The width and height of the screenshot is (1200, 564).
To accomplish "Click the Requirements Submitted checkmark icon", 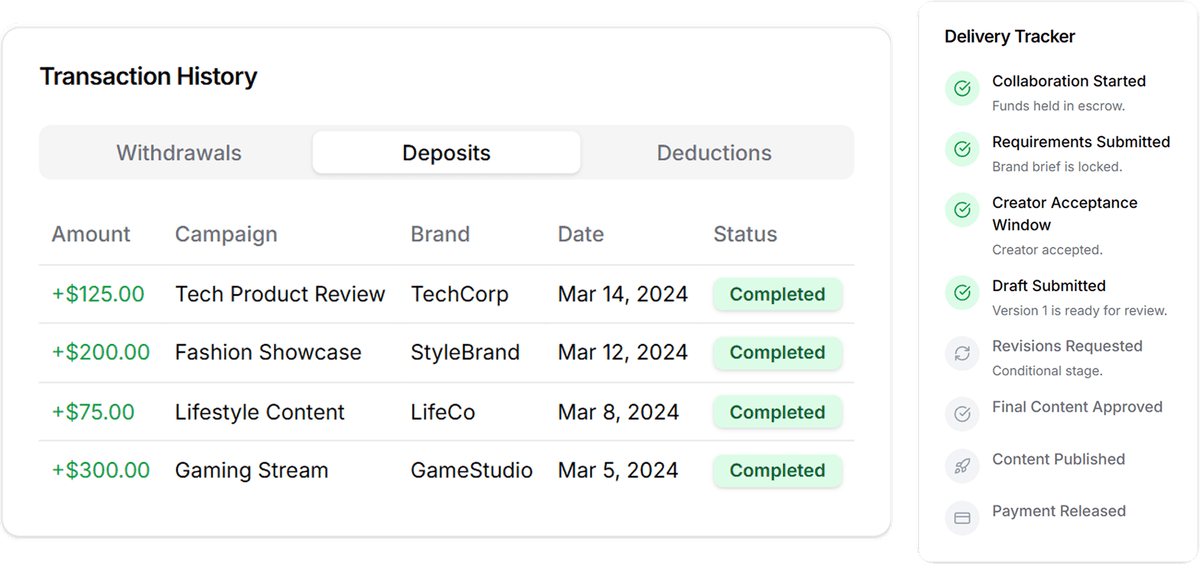I will 962,150.
